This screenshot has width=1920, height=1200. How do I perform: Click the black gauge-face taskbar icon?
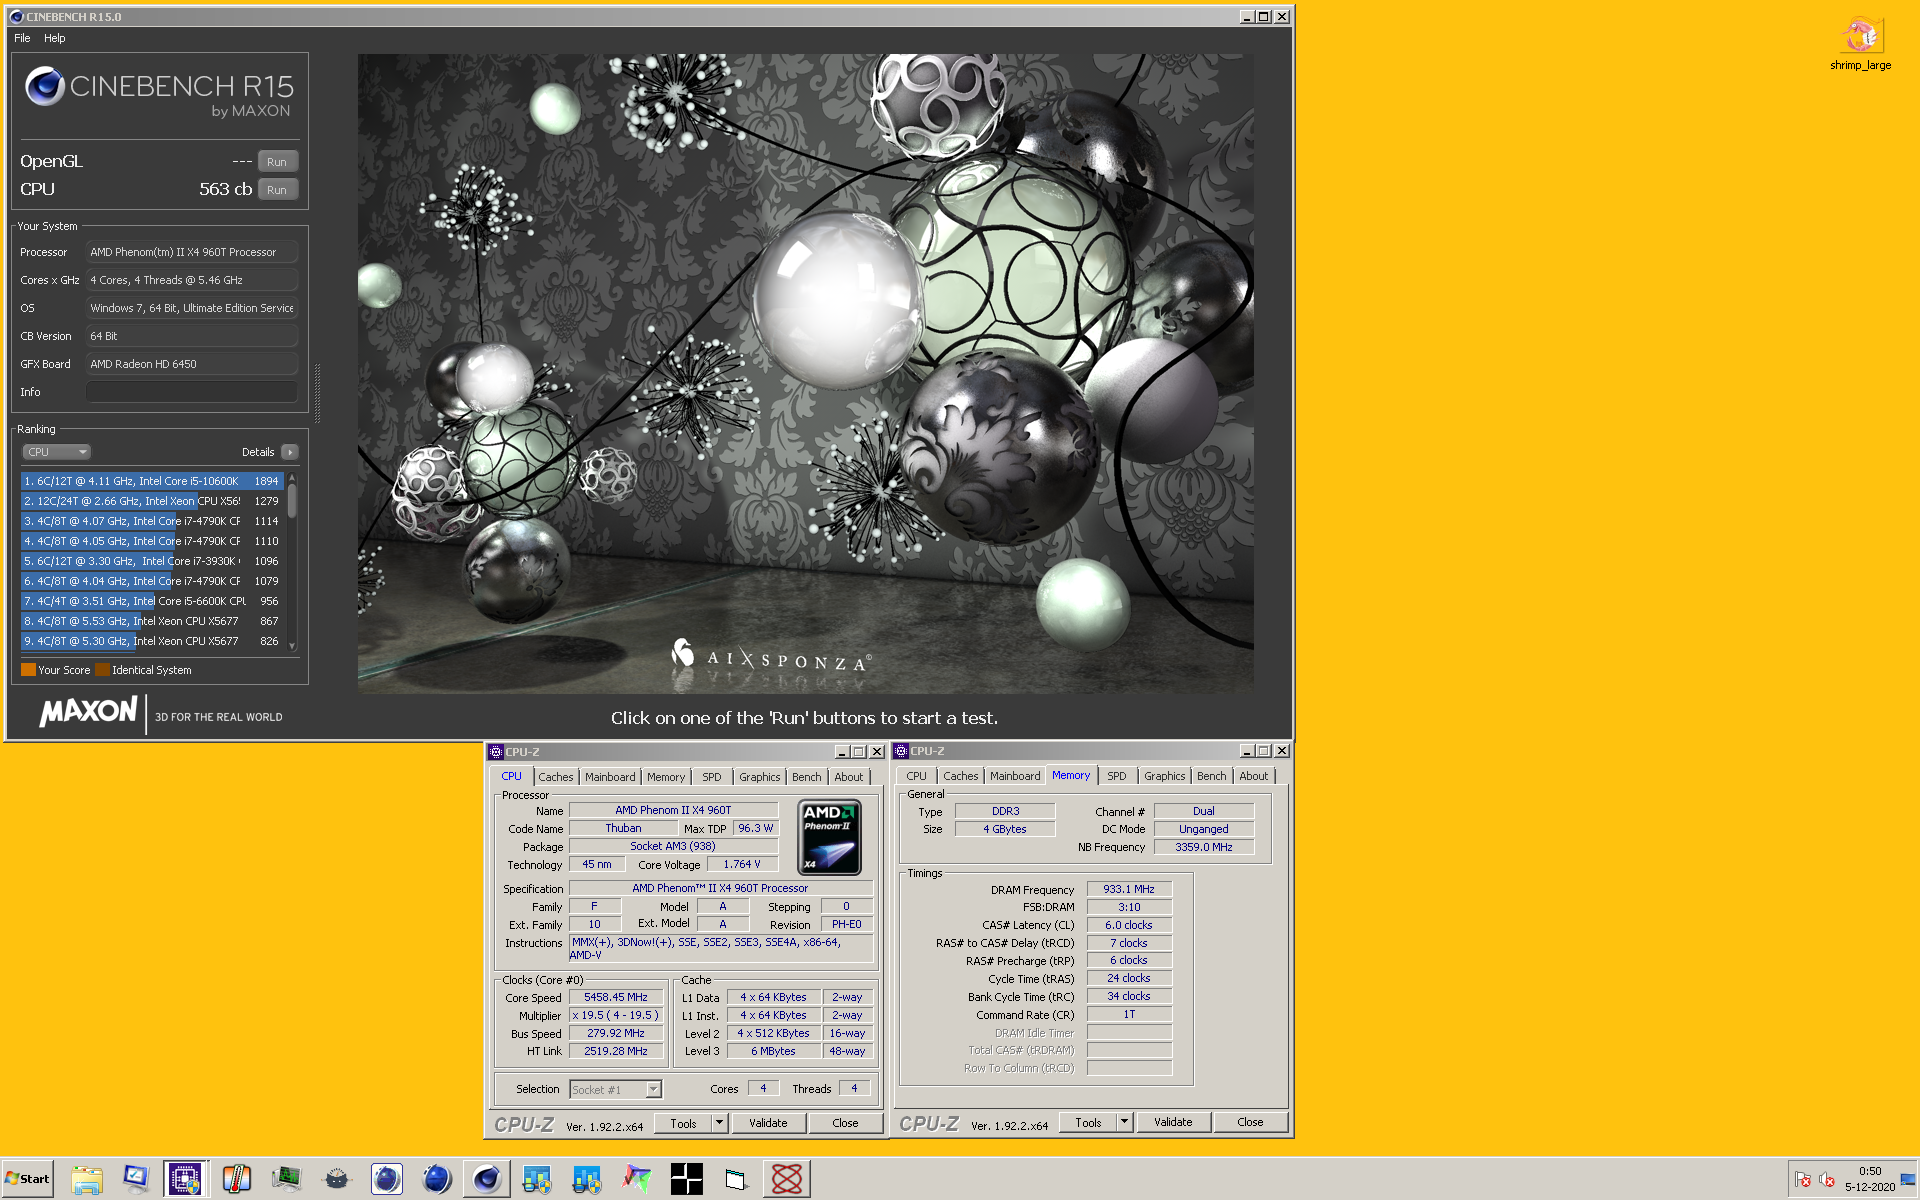click(x=337, y=1179)
